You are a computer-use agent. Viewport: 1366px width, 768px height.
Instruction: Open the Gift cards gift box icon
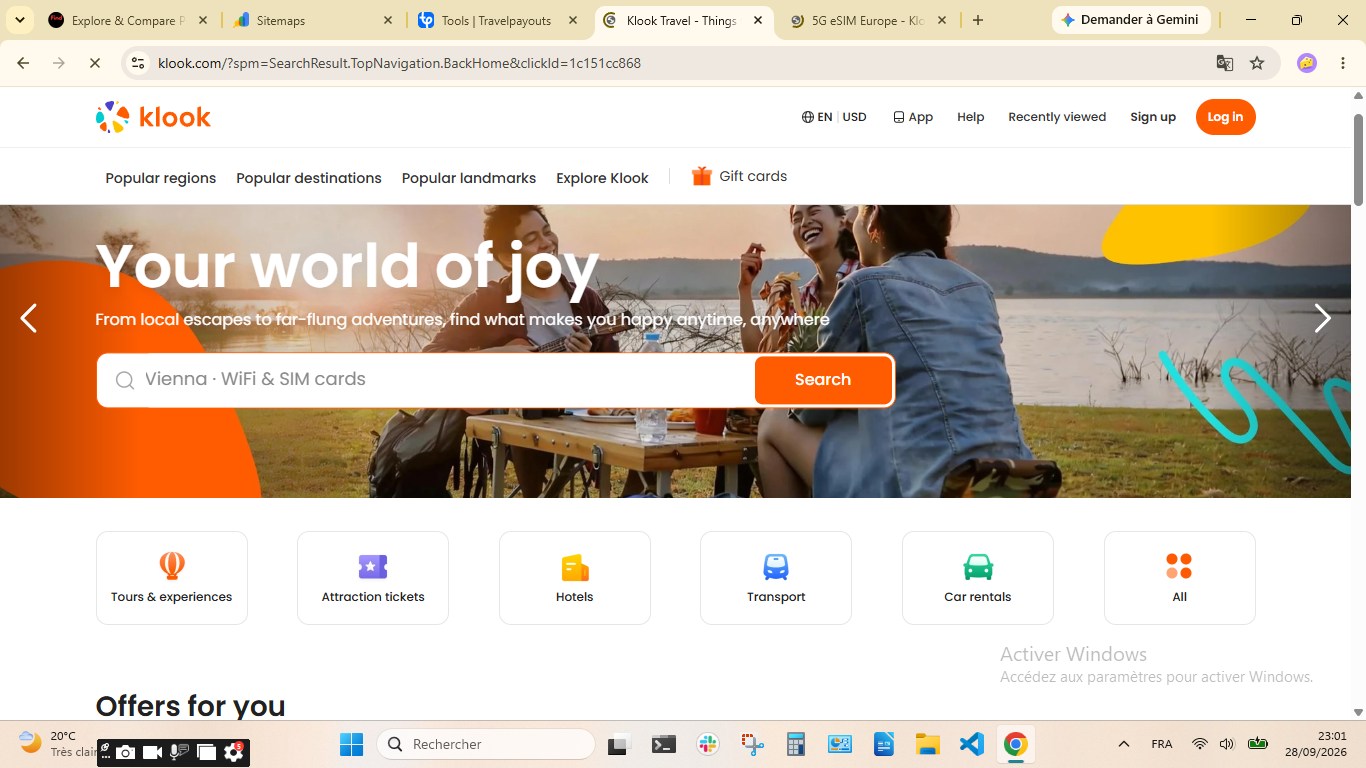(x=702, y=176)
